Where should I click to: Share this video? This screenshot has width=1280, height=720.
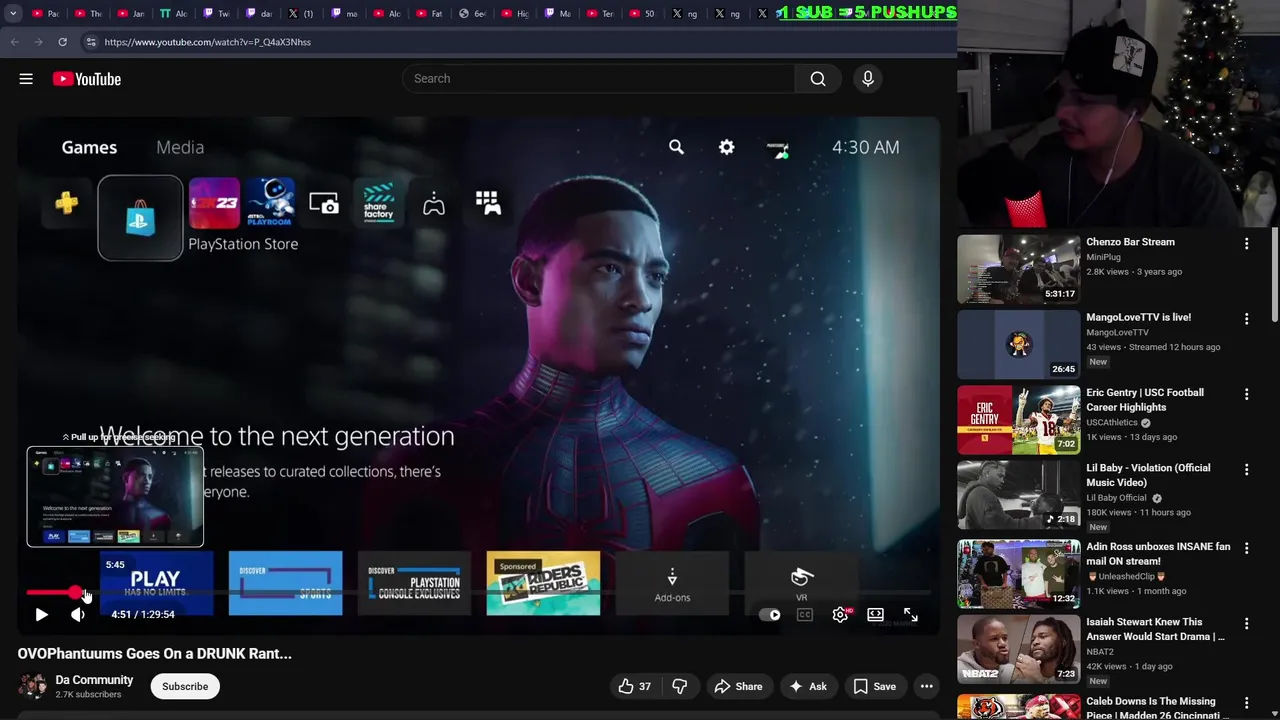pos(738,687)
